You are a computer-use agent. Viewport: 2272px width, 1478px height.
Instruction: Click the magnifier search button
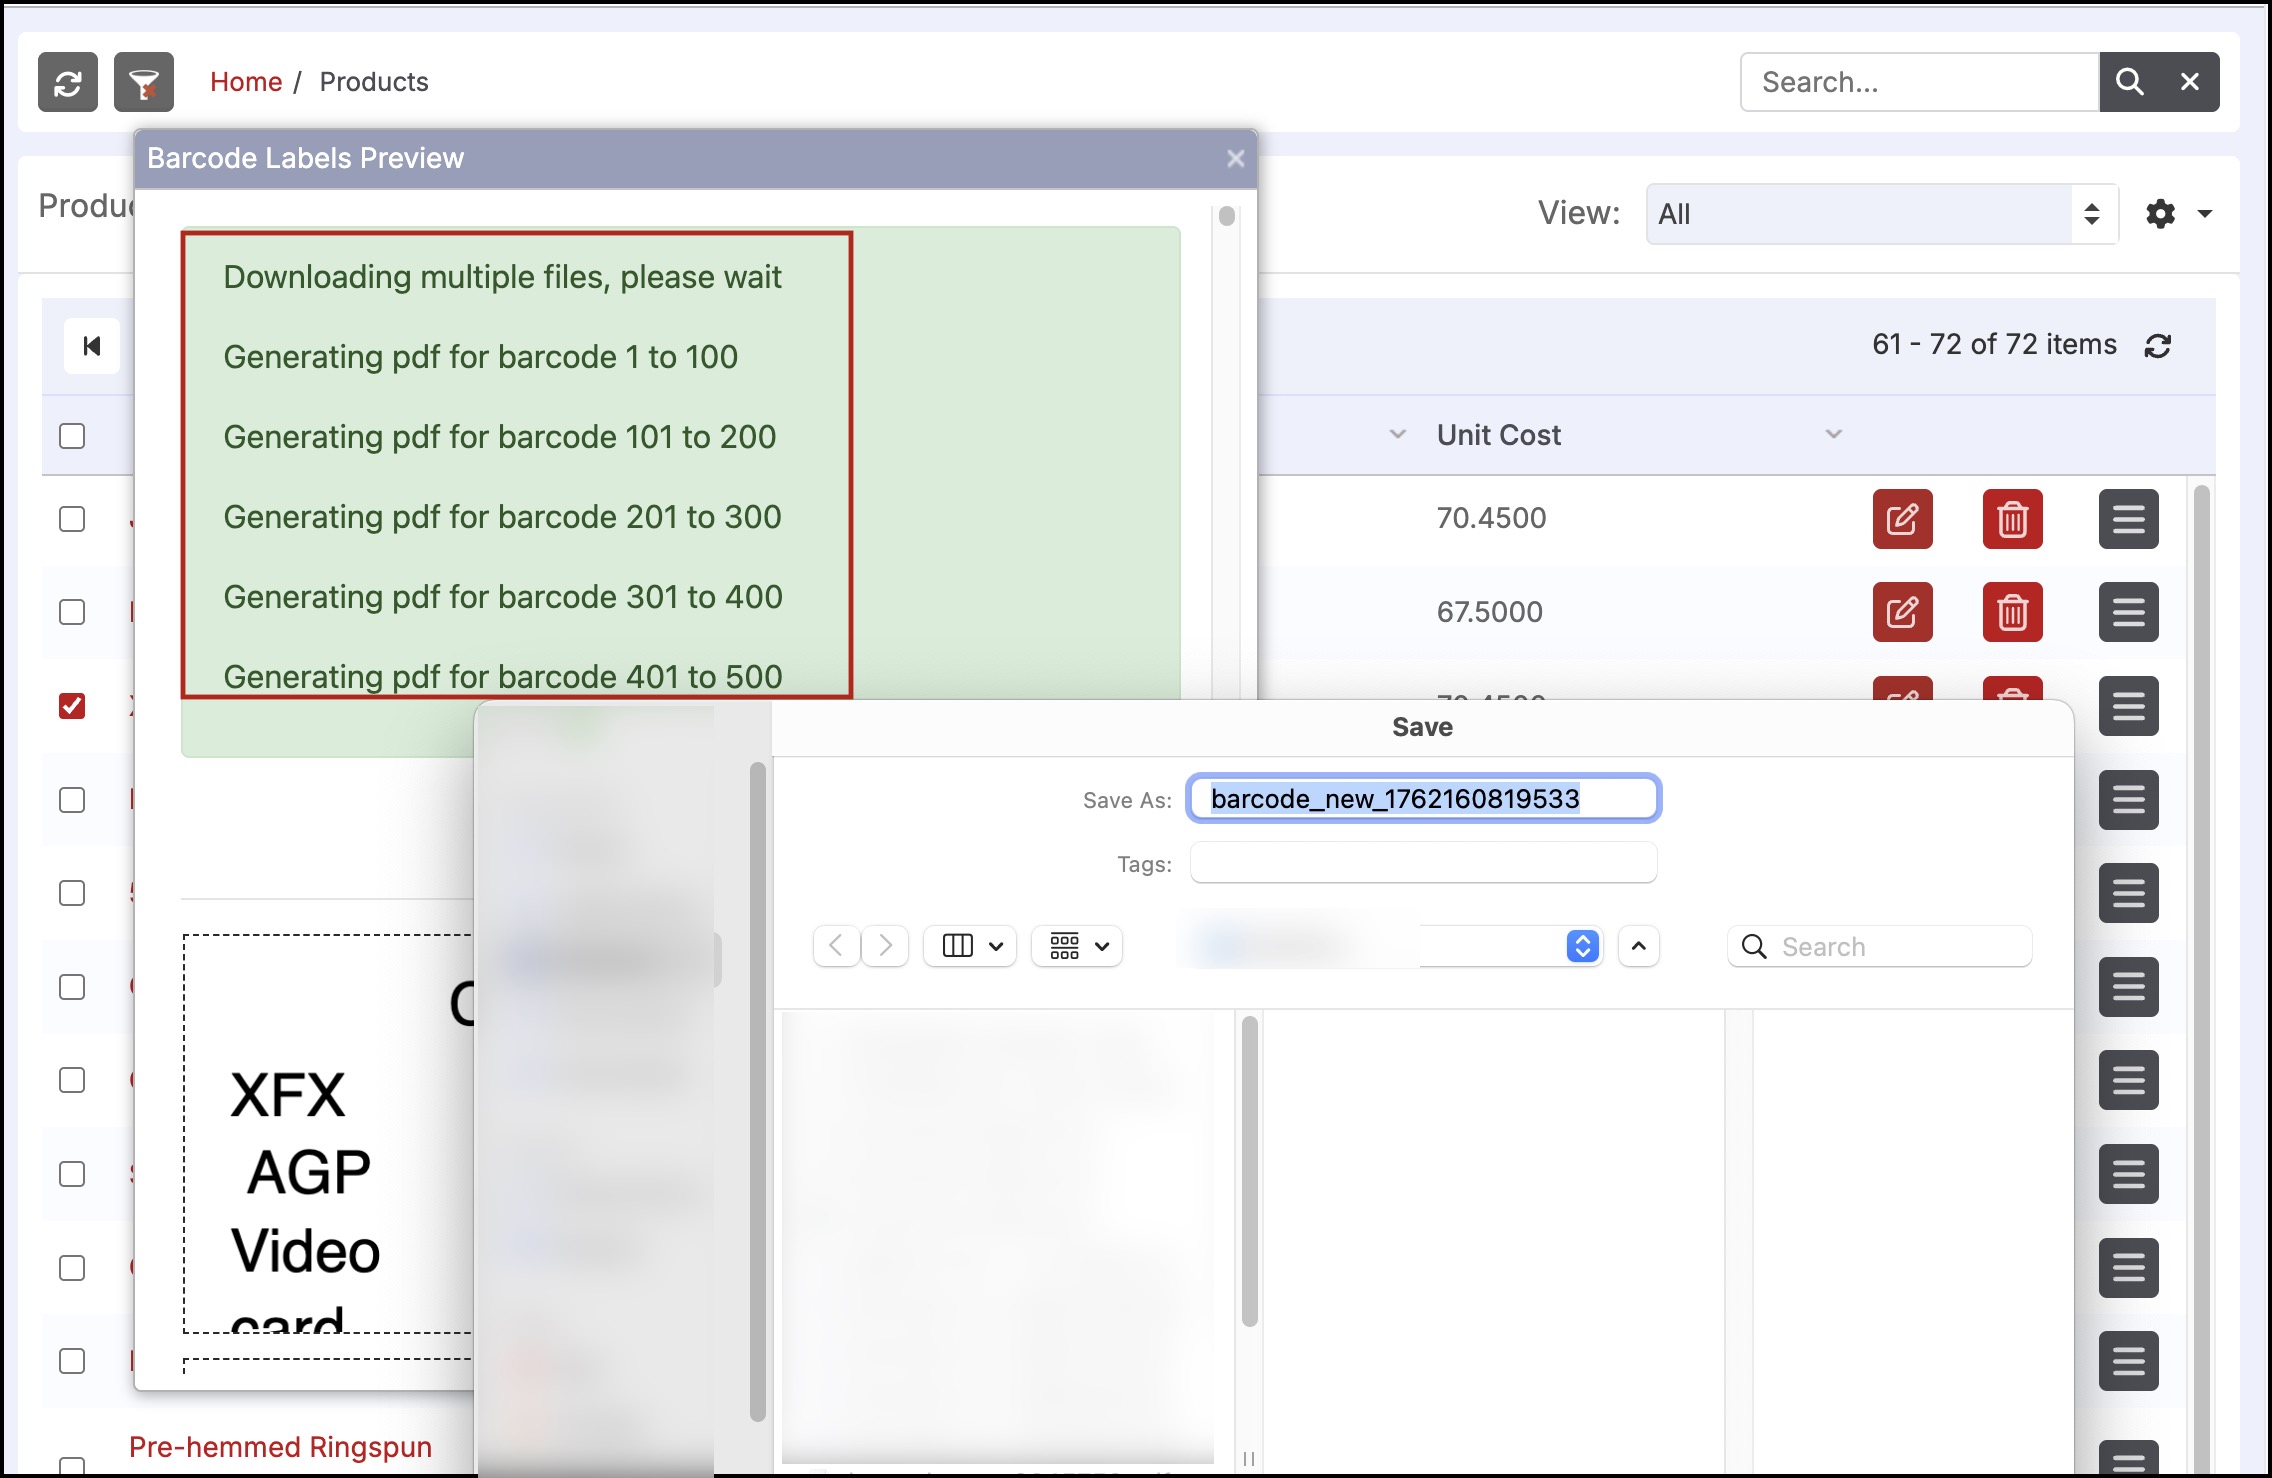2129,82
